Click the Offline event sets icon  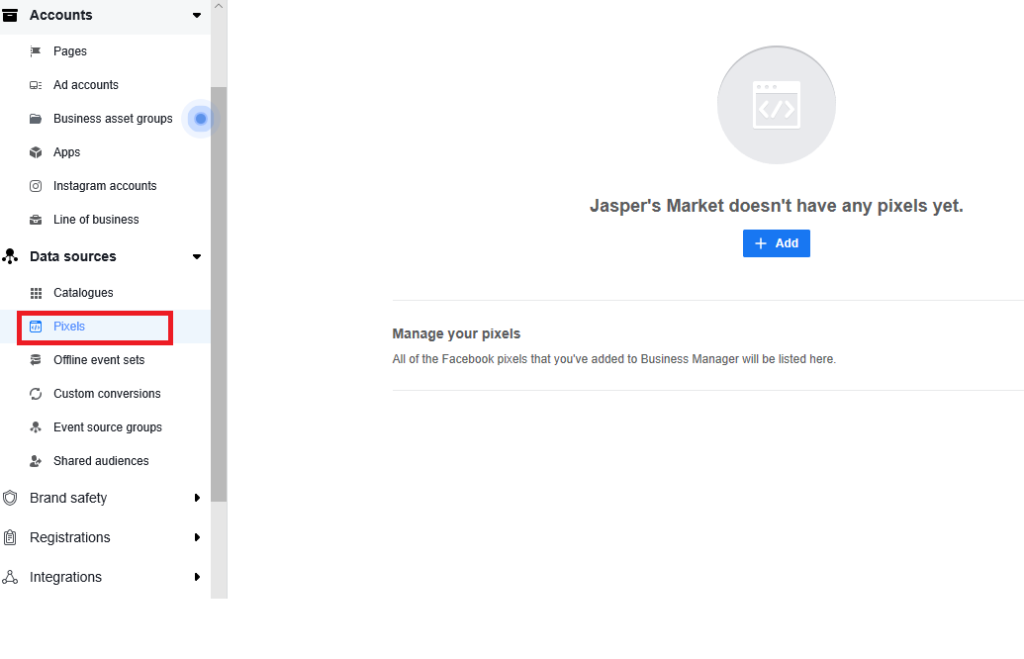click(36, 360)
